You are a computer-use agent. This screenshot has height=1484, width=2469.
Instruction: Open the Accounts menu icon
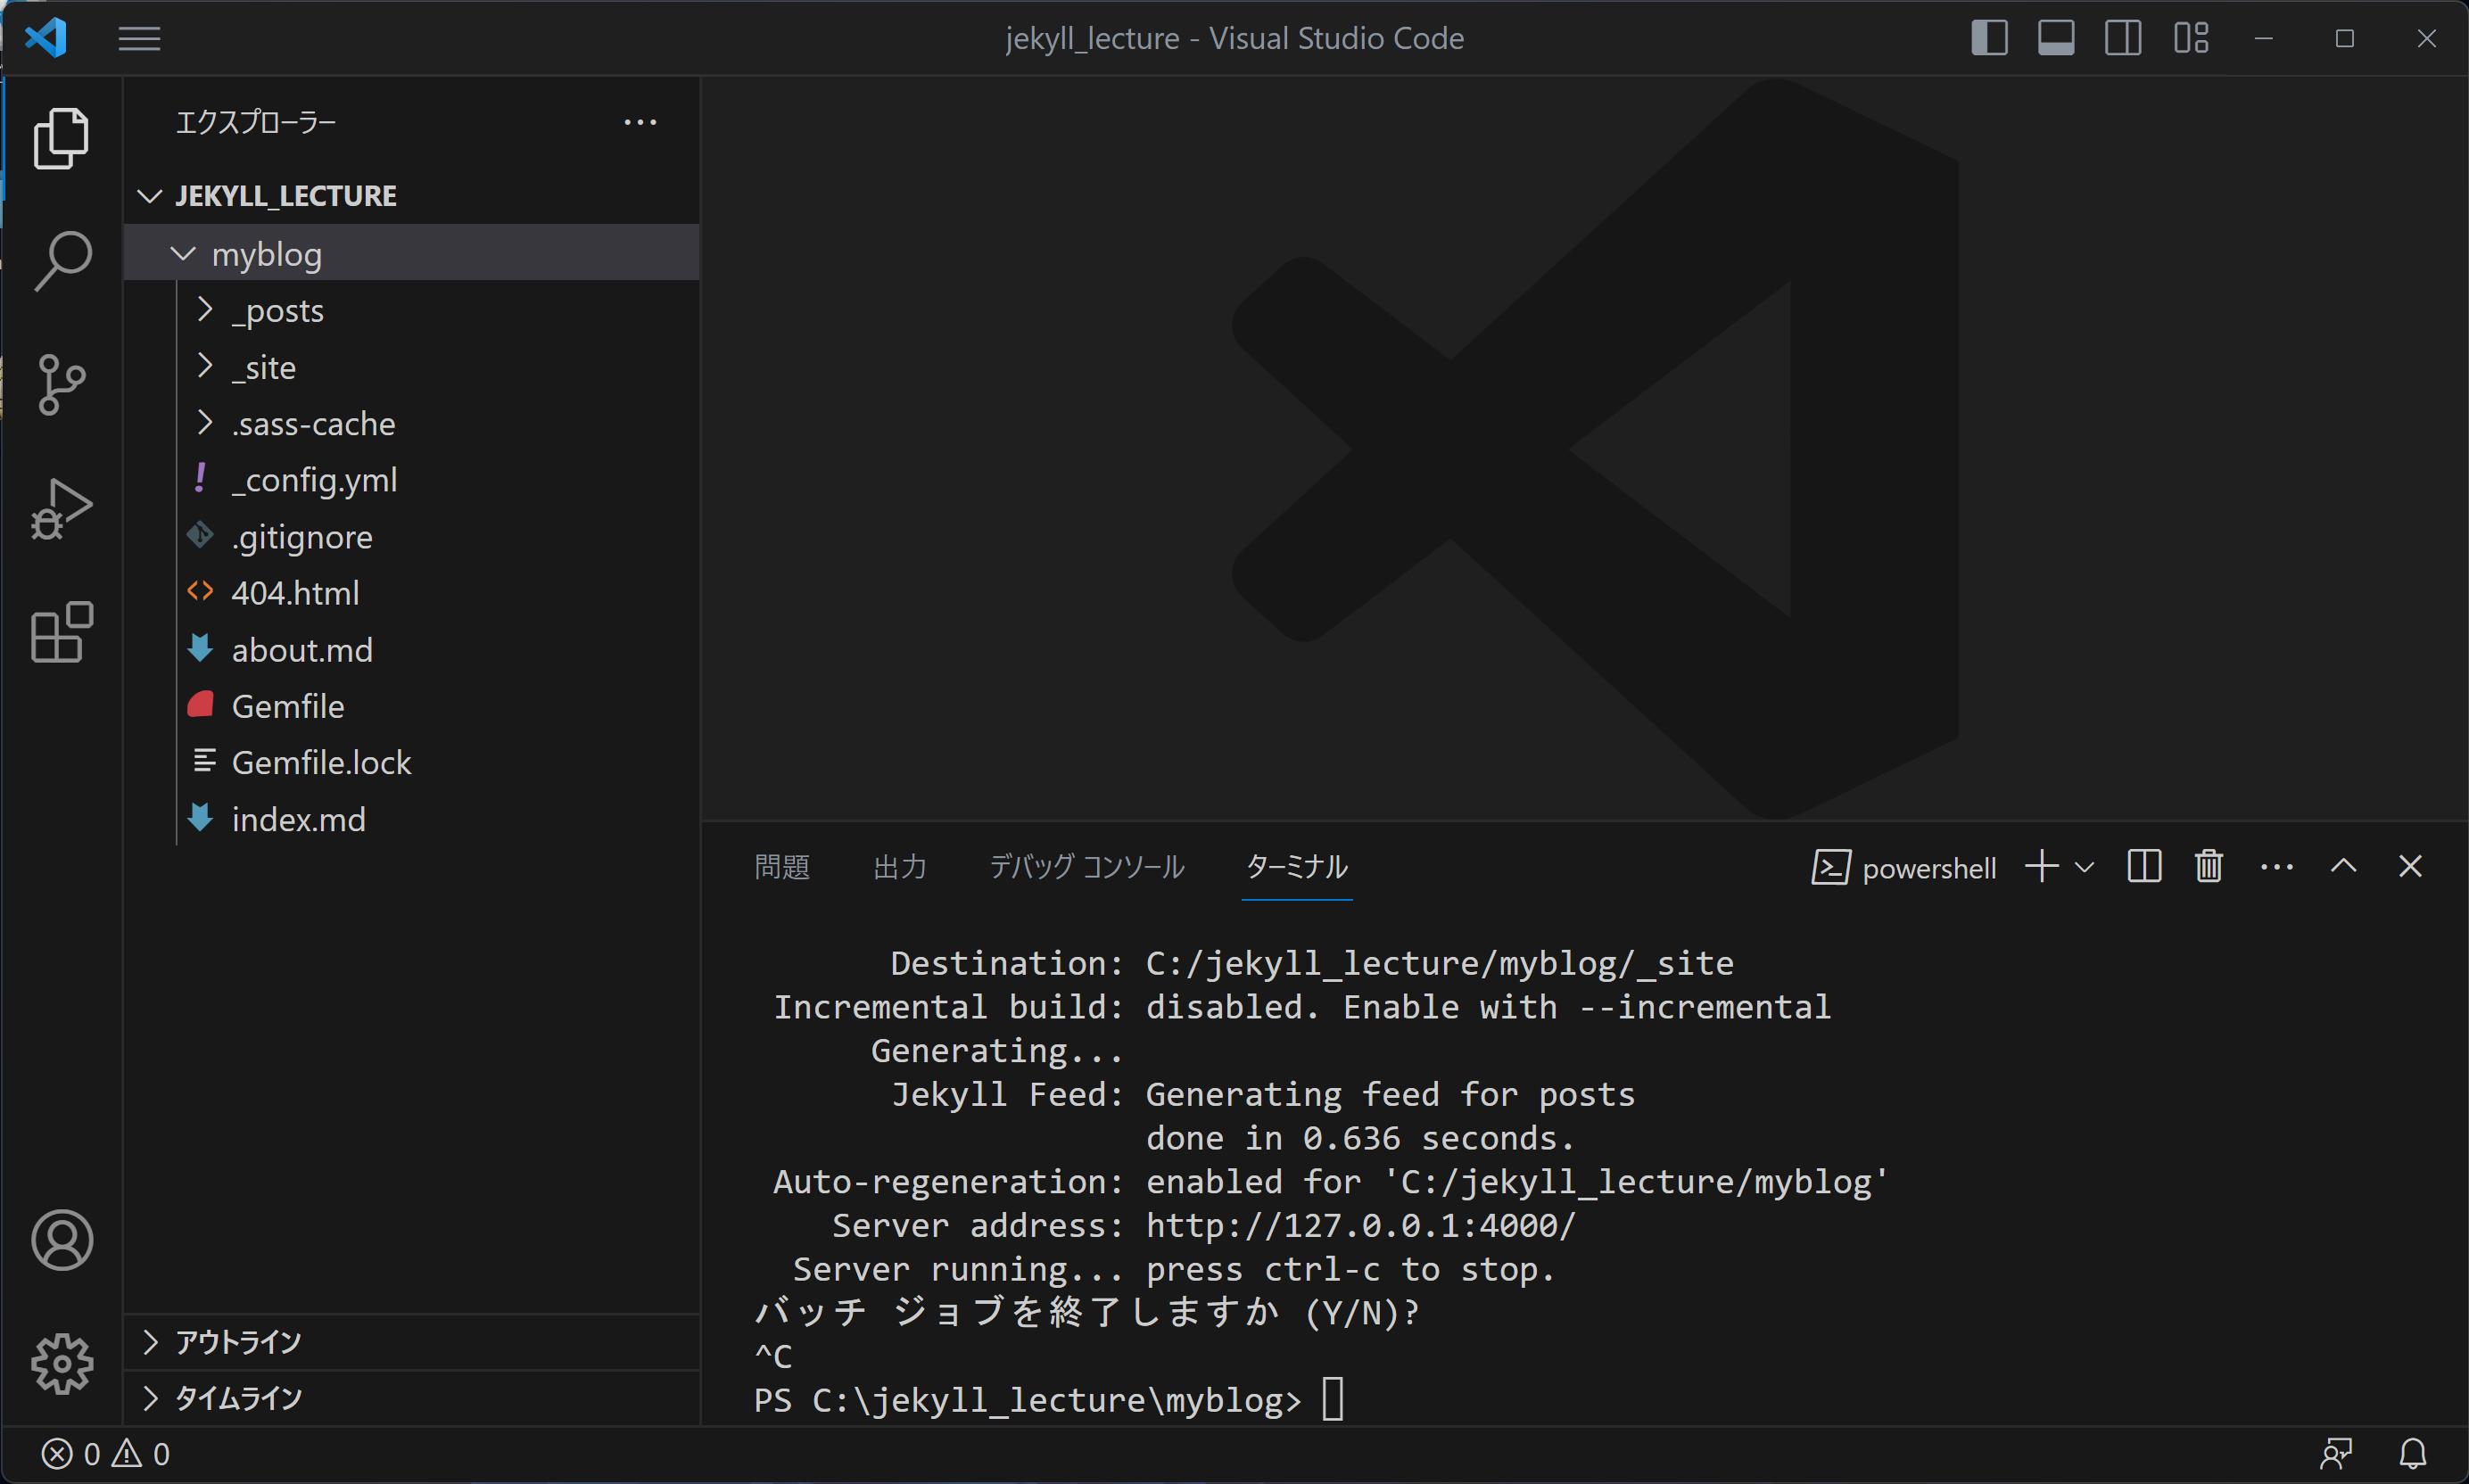click(62, 1239)
